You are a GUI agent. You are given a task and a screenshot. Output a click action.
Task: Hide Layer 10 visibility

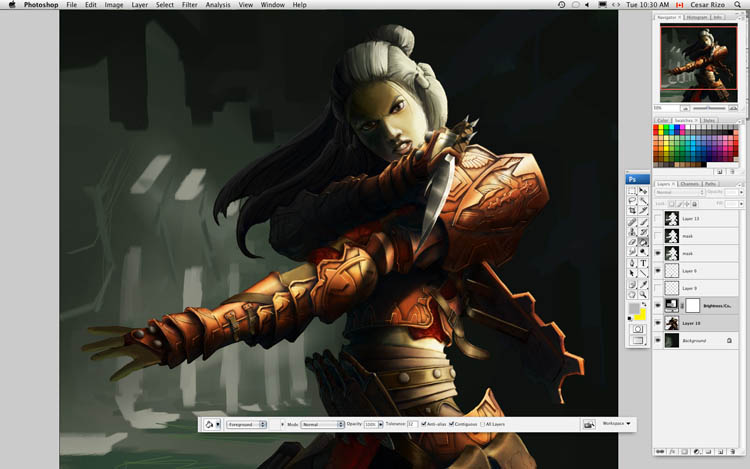(658, 323)
